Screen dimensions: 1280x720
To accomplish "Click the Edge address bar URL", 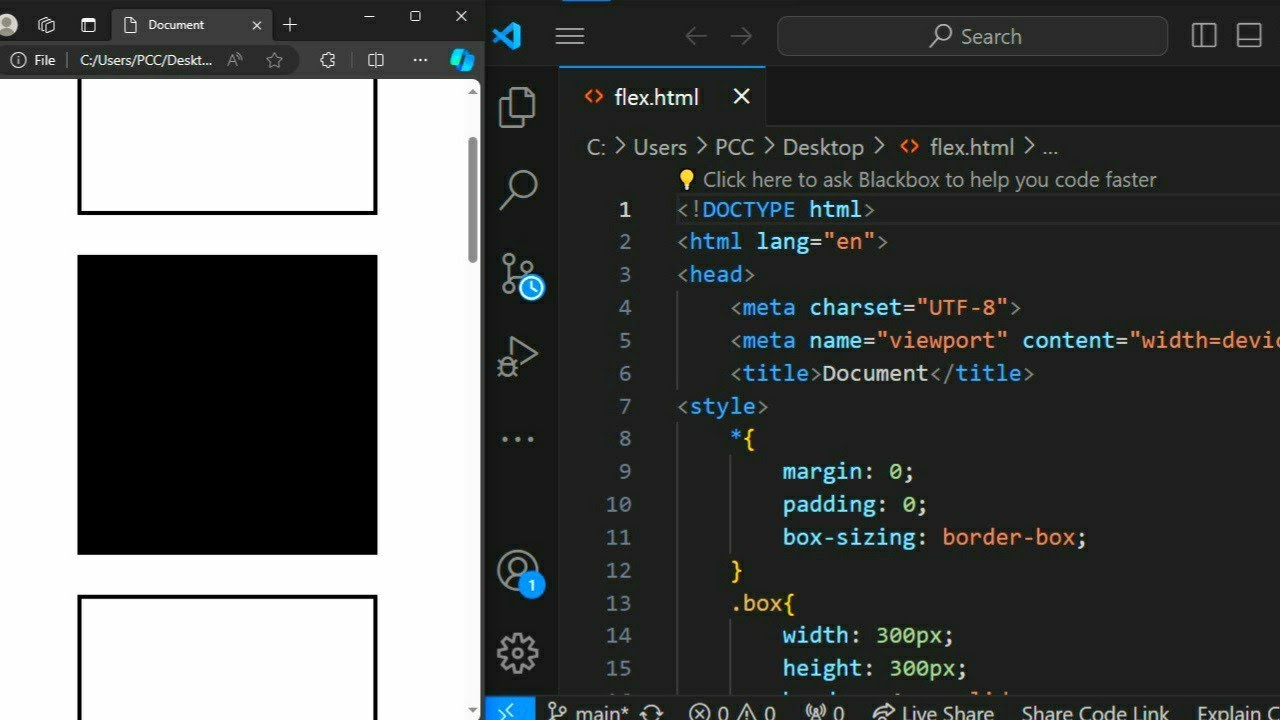I will click(x=146, y=60).
